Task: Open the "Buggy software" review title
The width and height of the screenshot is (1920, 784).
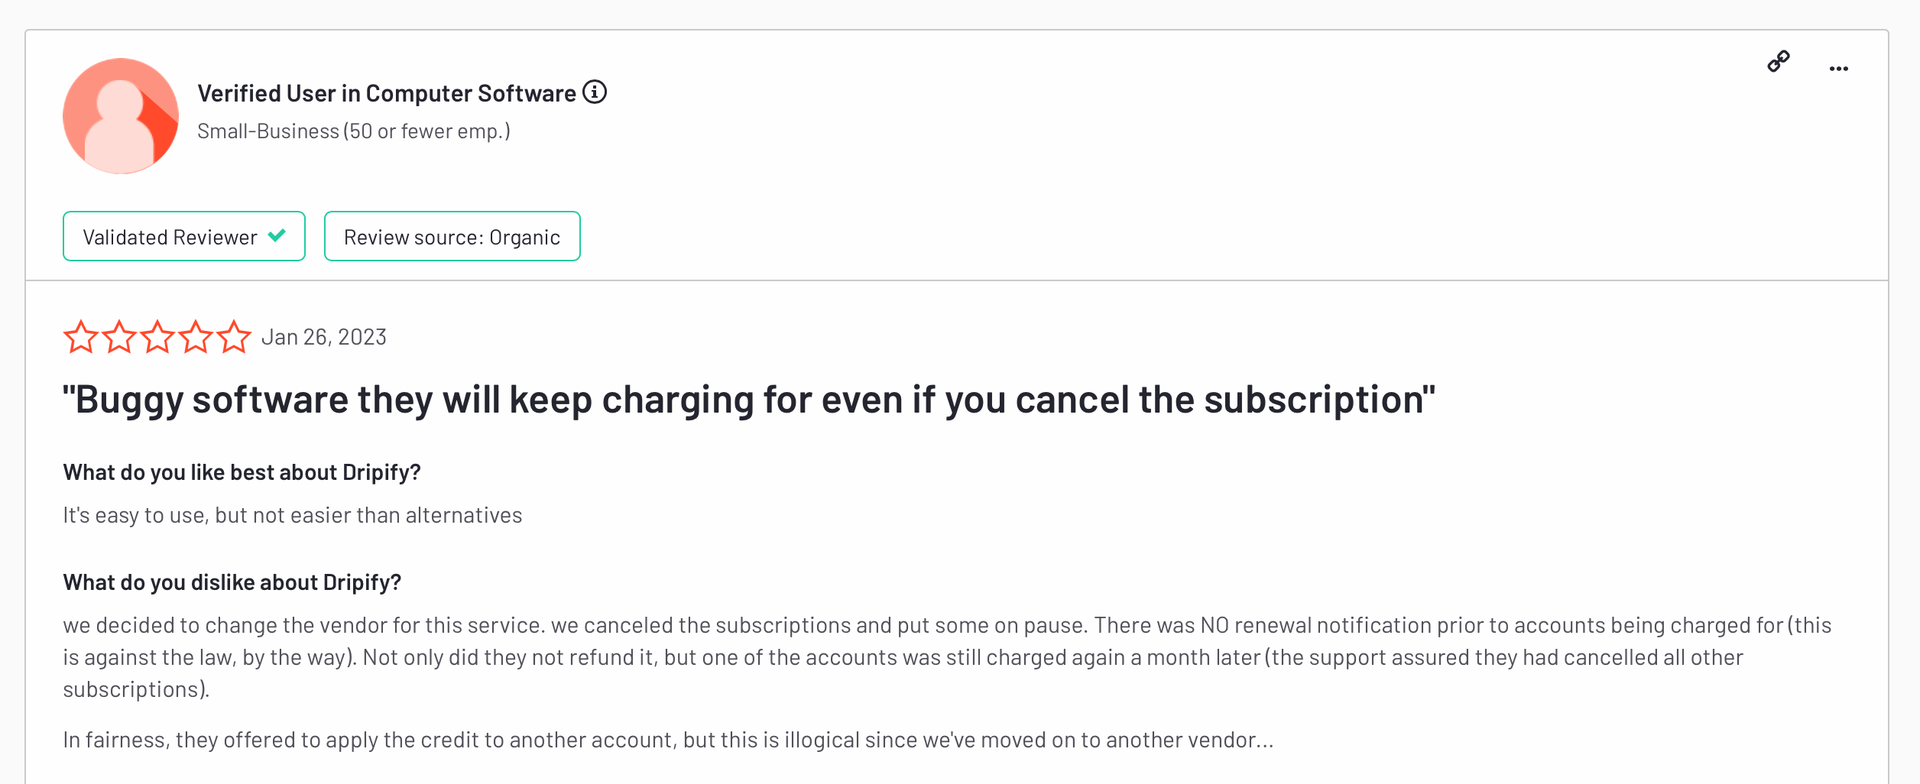Action: click(749, 400)
